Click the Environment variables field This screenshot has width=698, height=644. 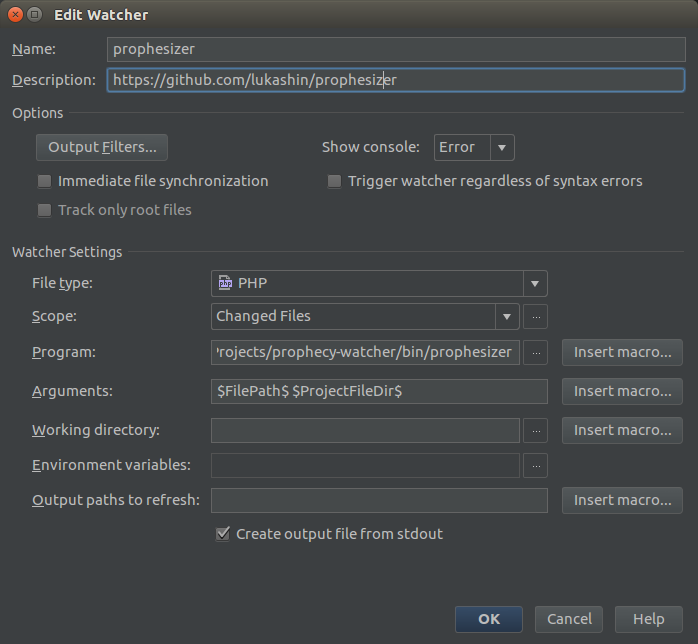(x=365, y=466)
